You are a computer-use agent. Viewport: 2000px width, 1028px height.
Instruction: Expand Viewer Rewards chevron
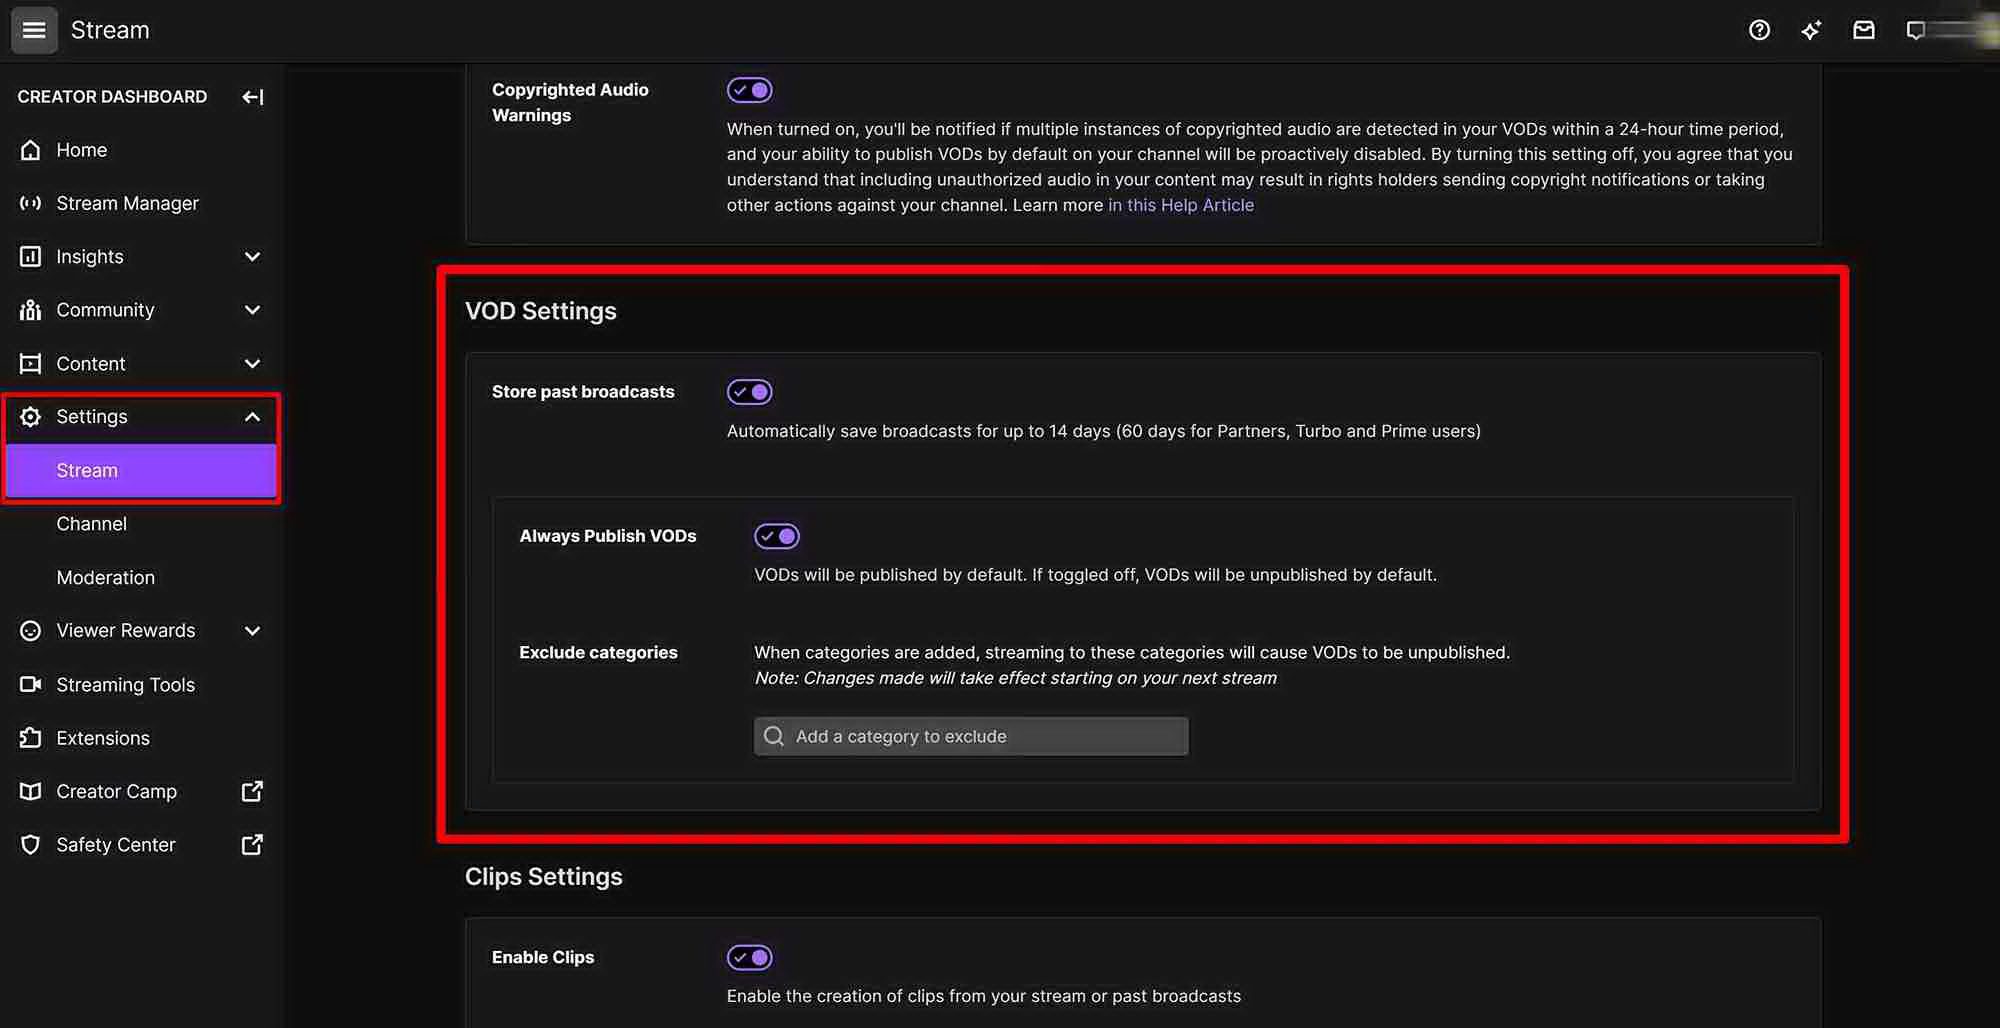tap(252, 631)
